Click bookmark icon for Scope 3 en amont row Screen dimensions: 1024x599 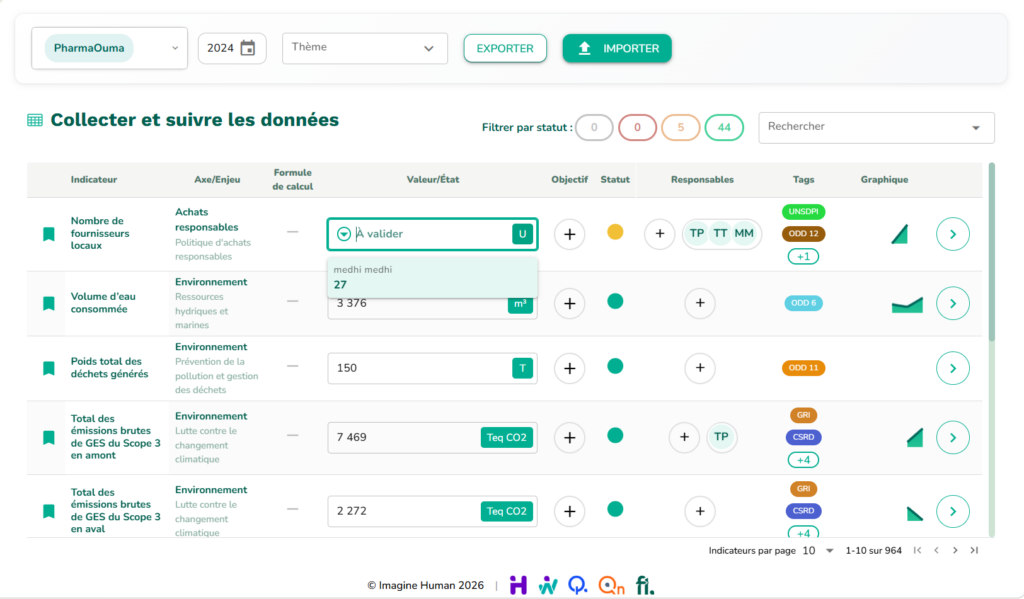48,437
